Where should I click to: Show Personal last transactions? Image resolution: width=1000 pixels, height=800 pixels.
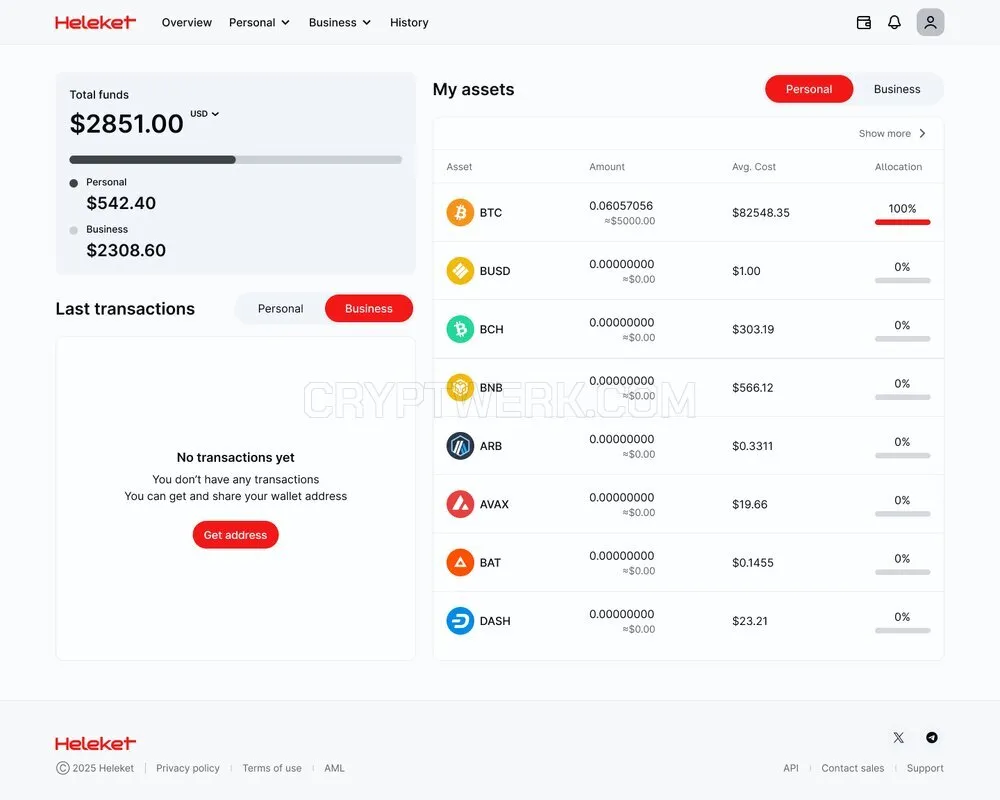pos(280,309)
